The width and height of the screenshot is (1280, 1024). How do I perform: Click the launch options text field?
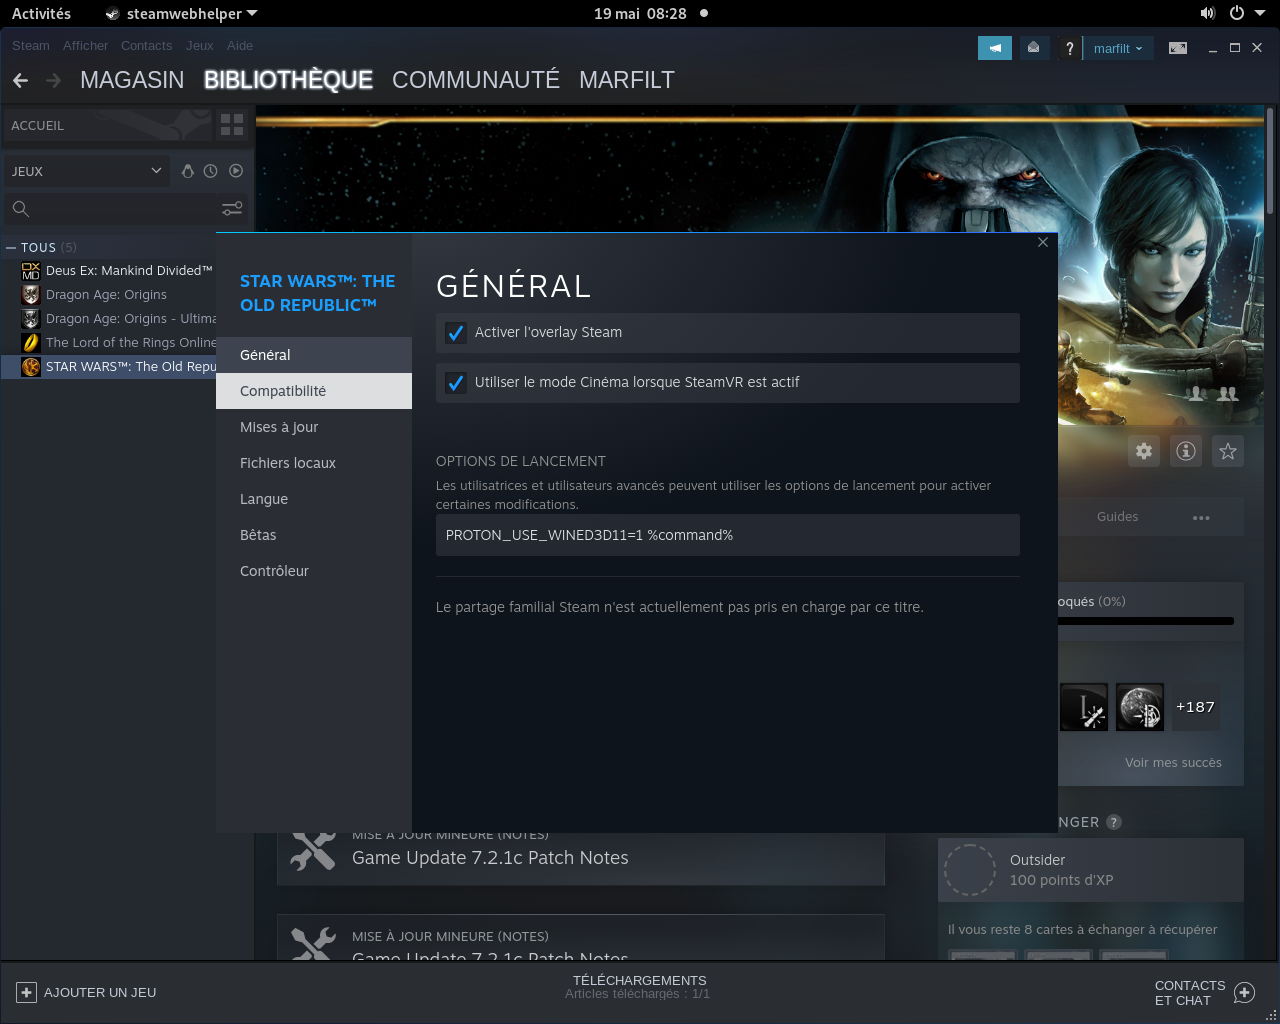[728, 535]
